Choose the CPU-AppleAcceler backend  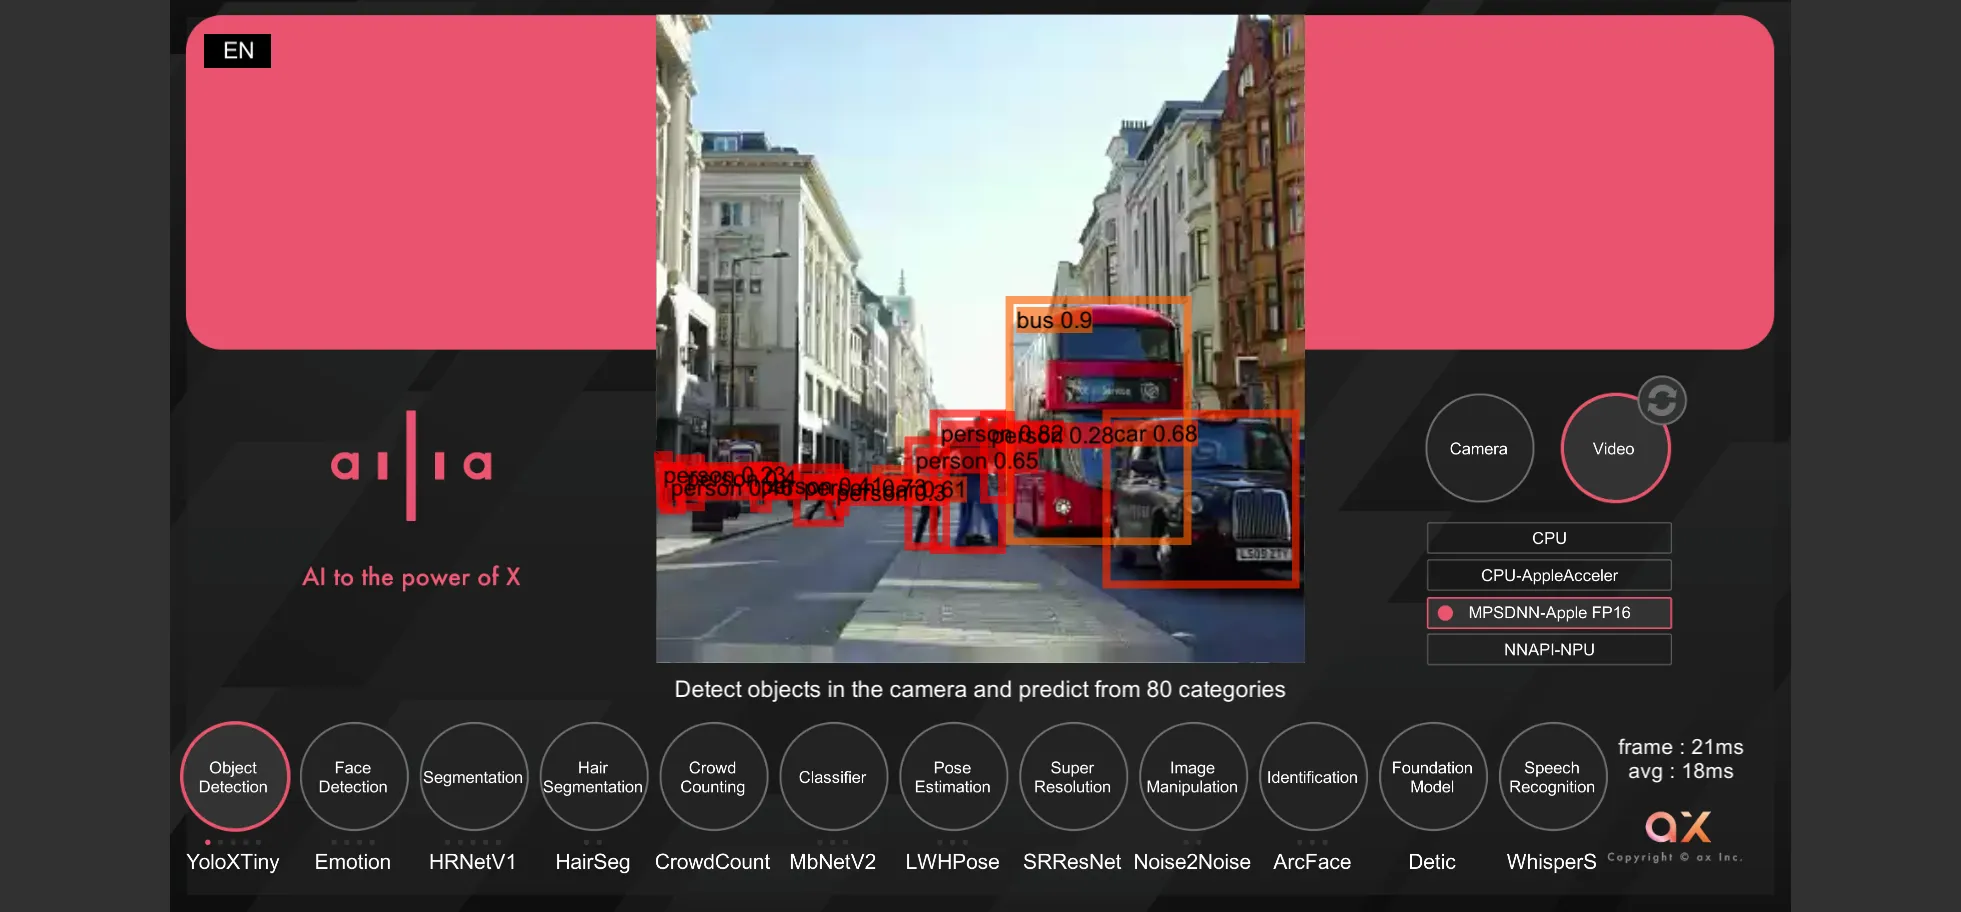click(1549, 575)
